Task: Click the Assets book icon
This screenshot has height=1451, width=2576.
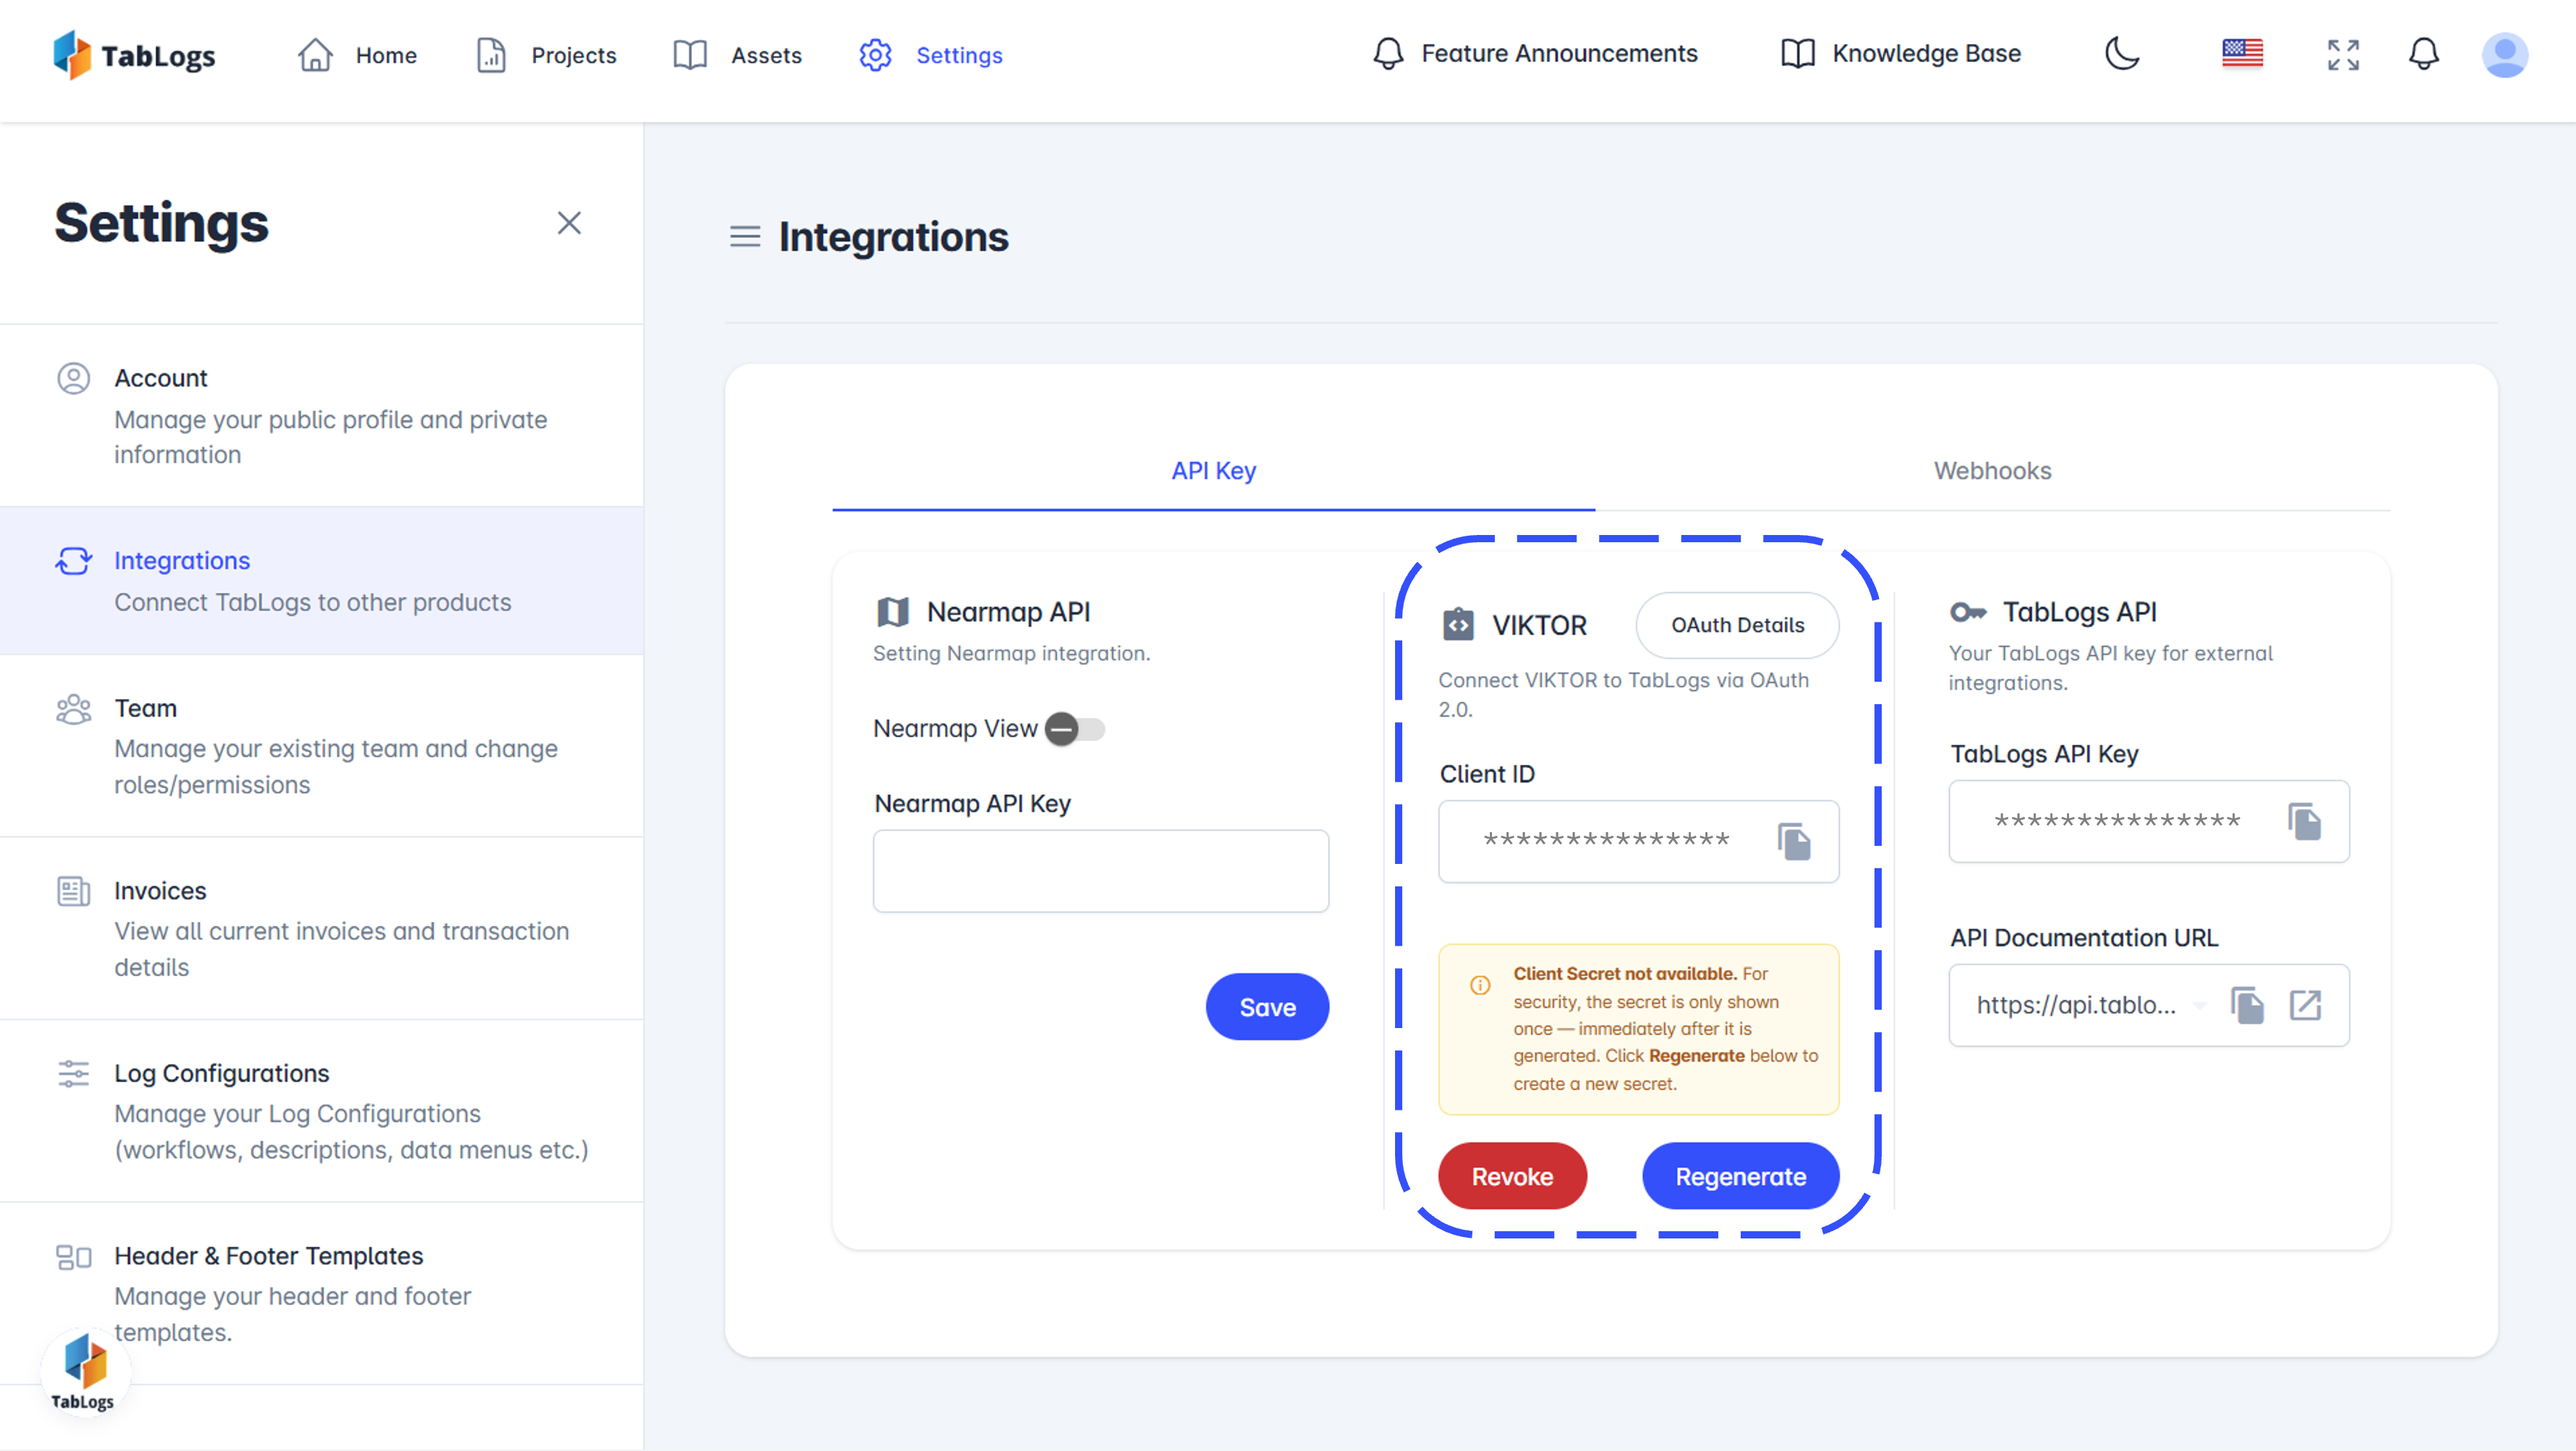Action: 690,55
